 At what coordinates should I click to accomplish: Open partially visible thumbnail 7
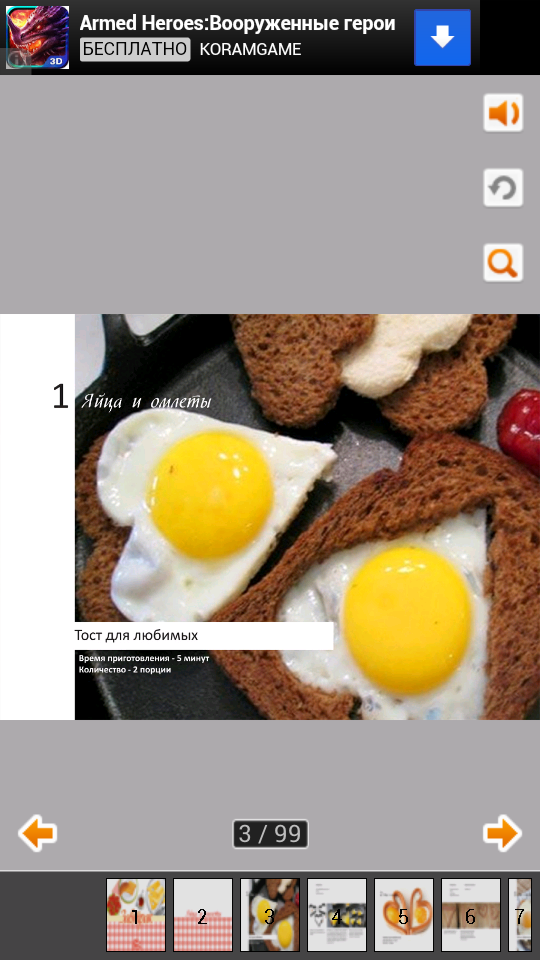(520, 915)
